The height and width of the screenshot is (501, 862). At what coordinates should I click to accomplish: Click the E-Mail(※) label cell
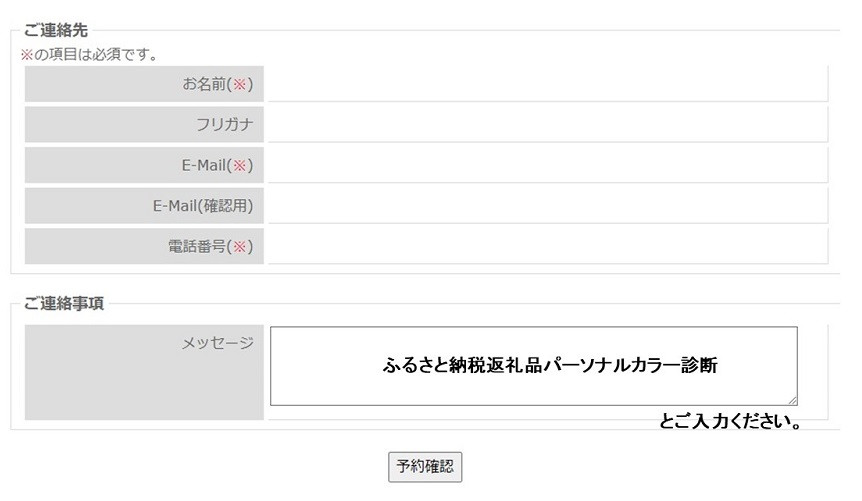pos(144,165)
